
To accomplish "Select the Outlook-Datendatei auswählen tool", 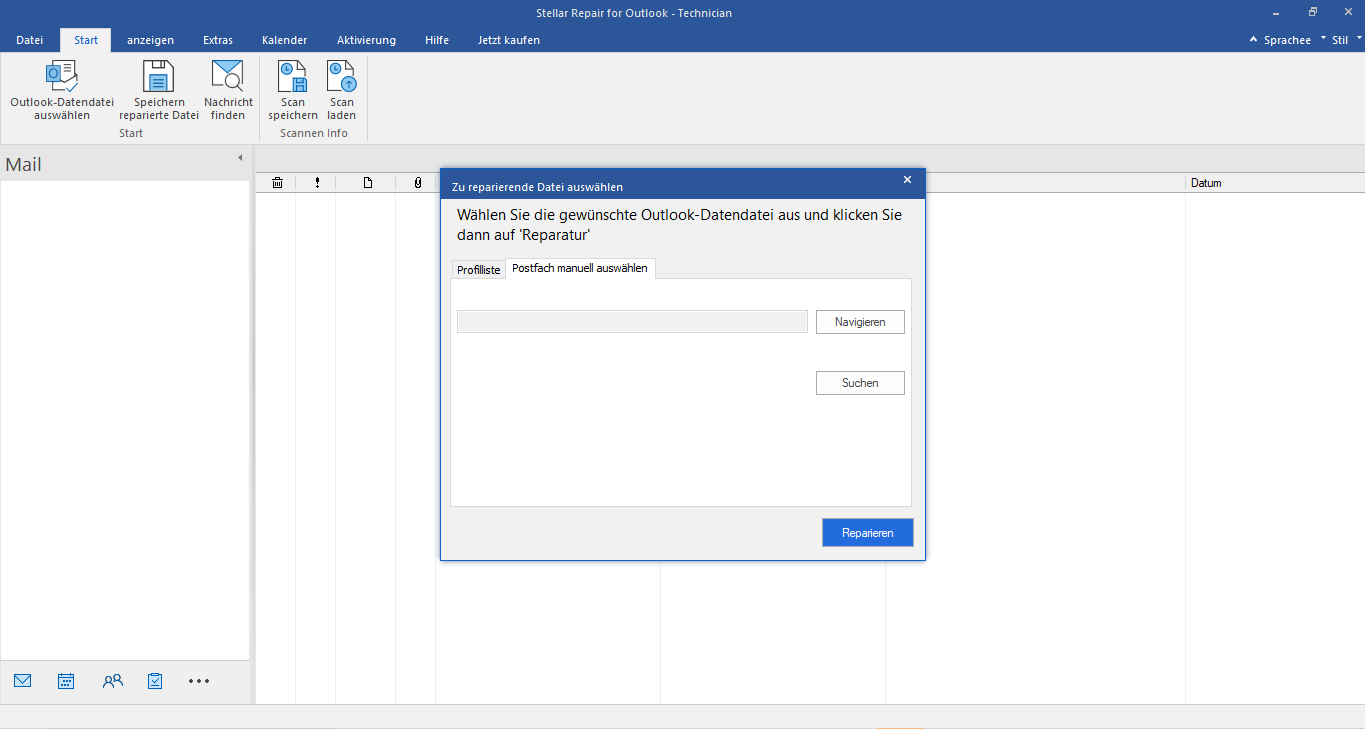I will [61, 88].
